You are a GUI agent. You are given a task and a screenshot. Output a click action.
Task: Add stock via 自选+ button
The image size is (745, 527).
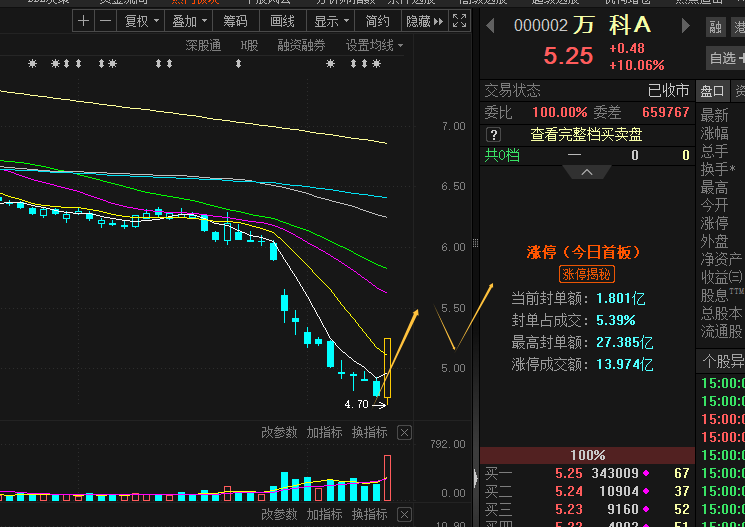726,58
